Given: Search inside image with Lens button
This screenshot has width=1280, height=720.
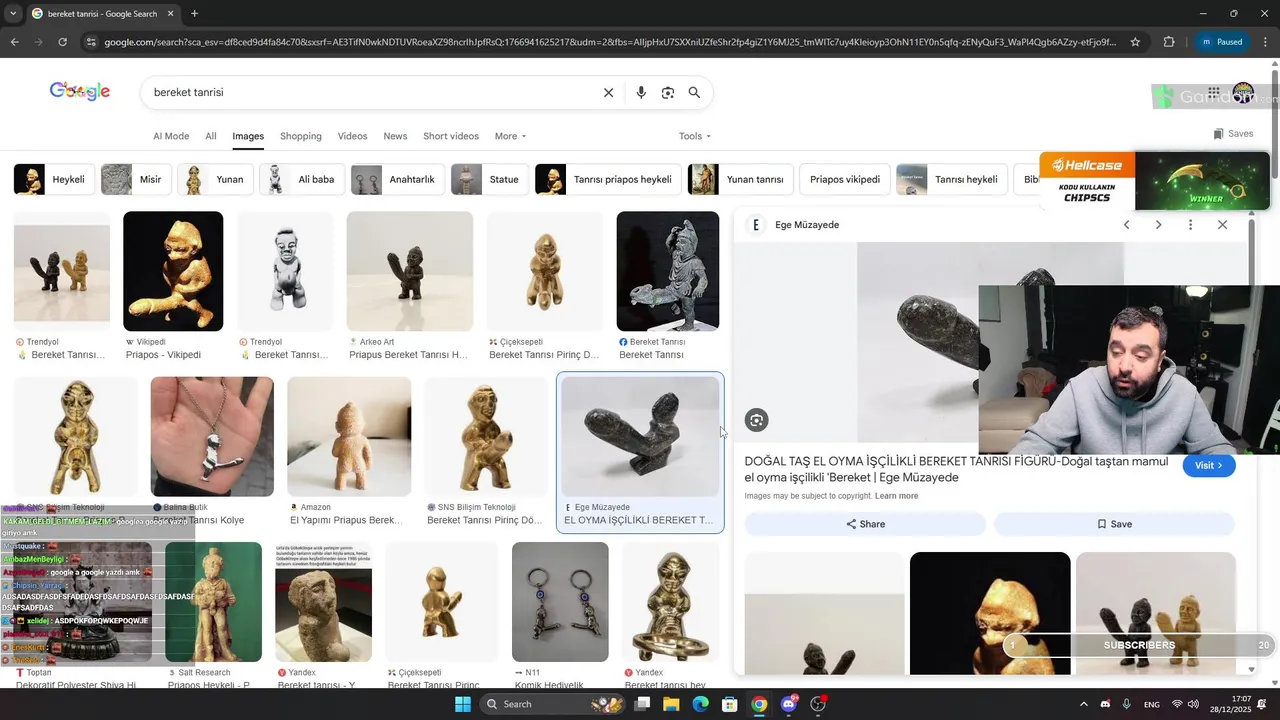Looking at the screenshot, I should (x=756, y=421).
